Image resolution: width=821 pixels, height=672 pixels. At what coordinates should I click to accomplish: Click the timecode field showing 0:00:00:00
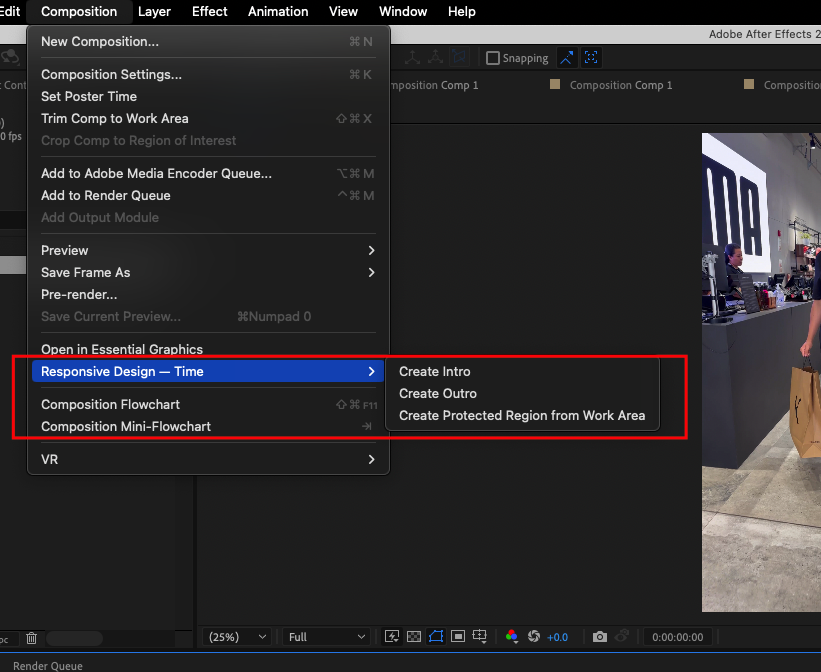tap(677, 636)
